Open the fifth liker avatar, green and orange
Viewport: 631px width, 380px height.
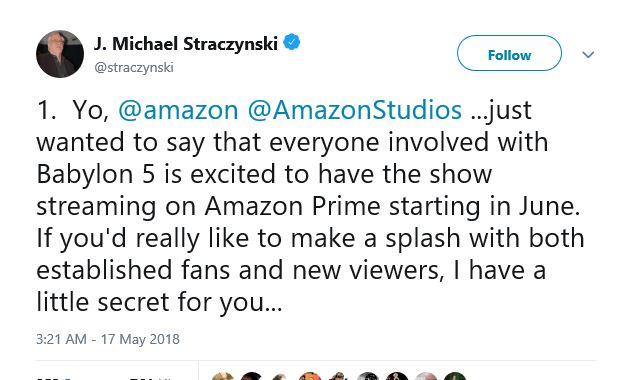coord(338,376)
